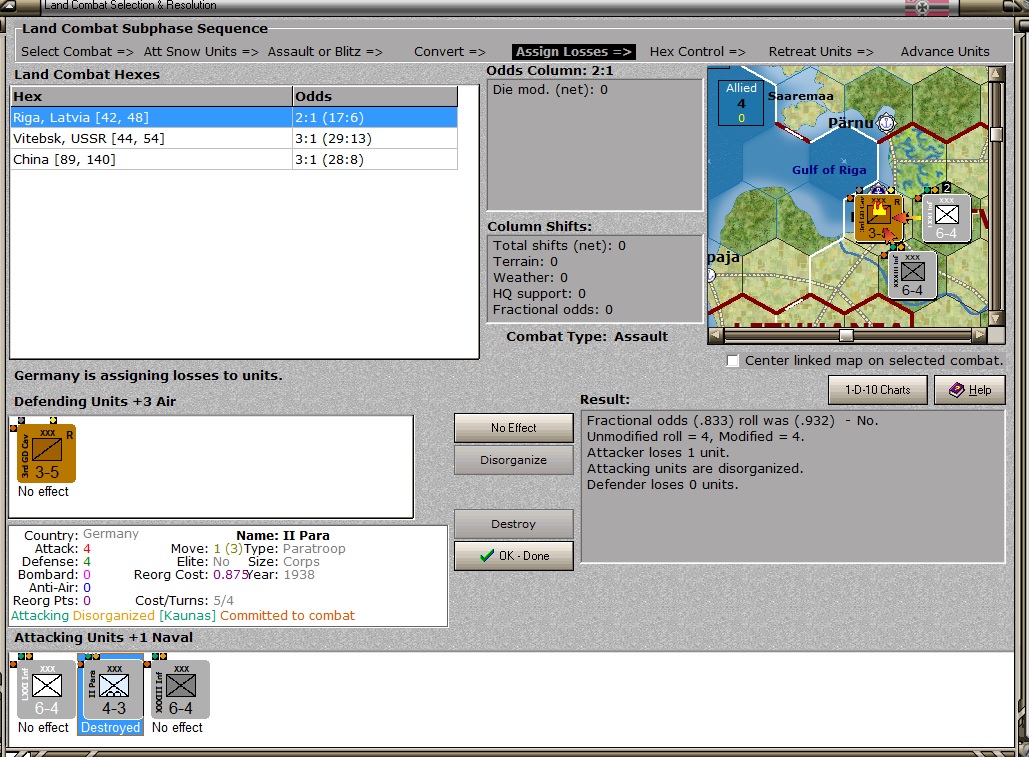Click the Attacker loses 1 unit line
The height and width of the screenshot is (757, 1029).
click(658, 453)
